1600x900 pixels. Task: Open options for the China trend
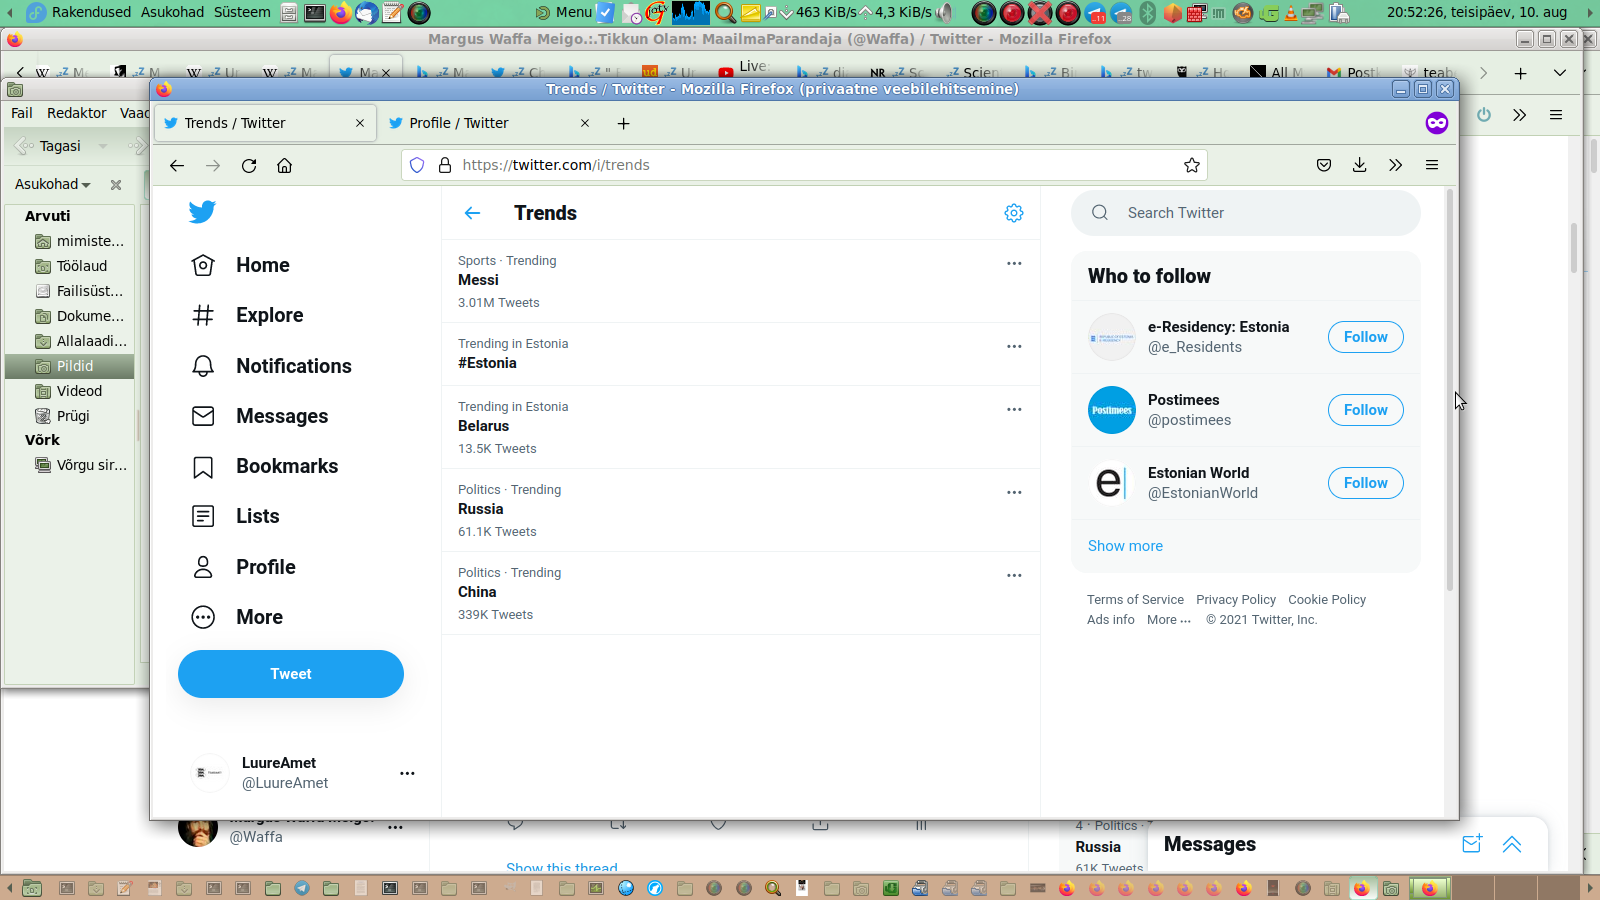pyautogui.click(x=1014, y=575)
